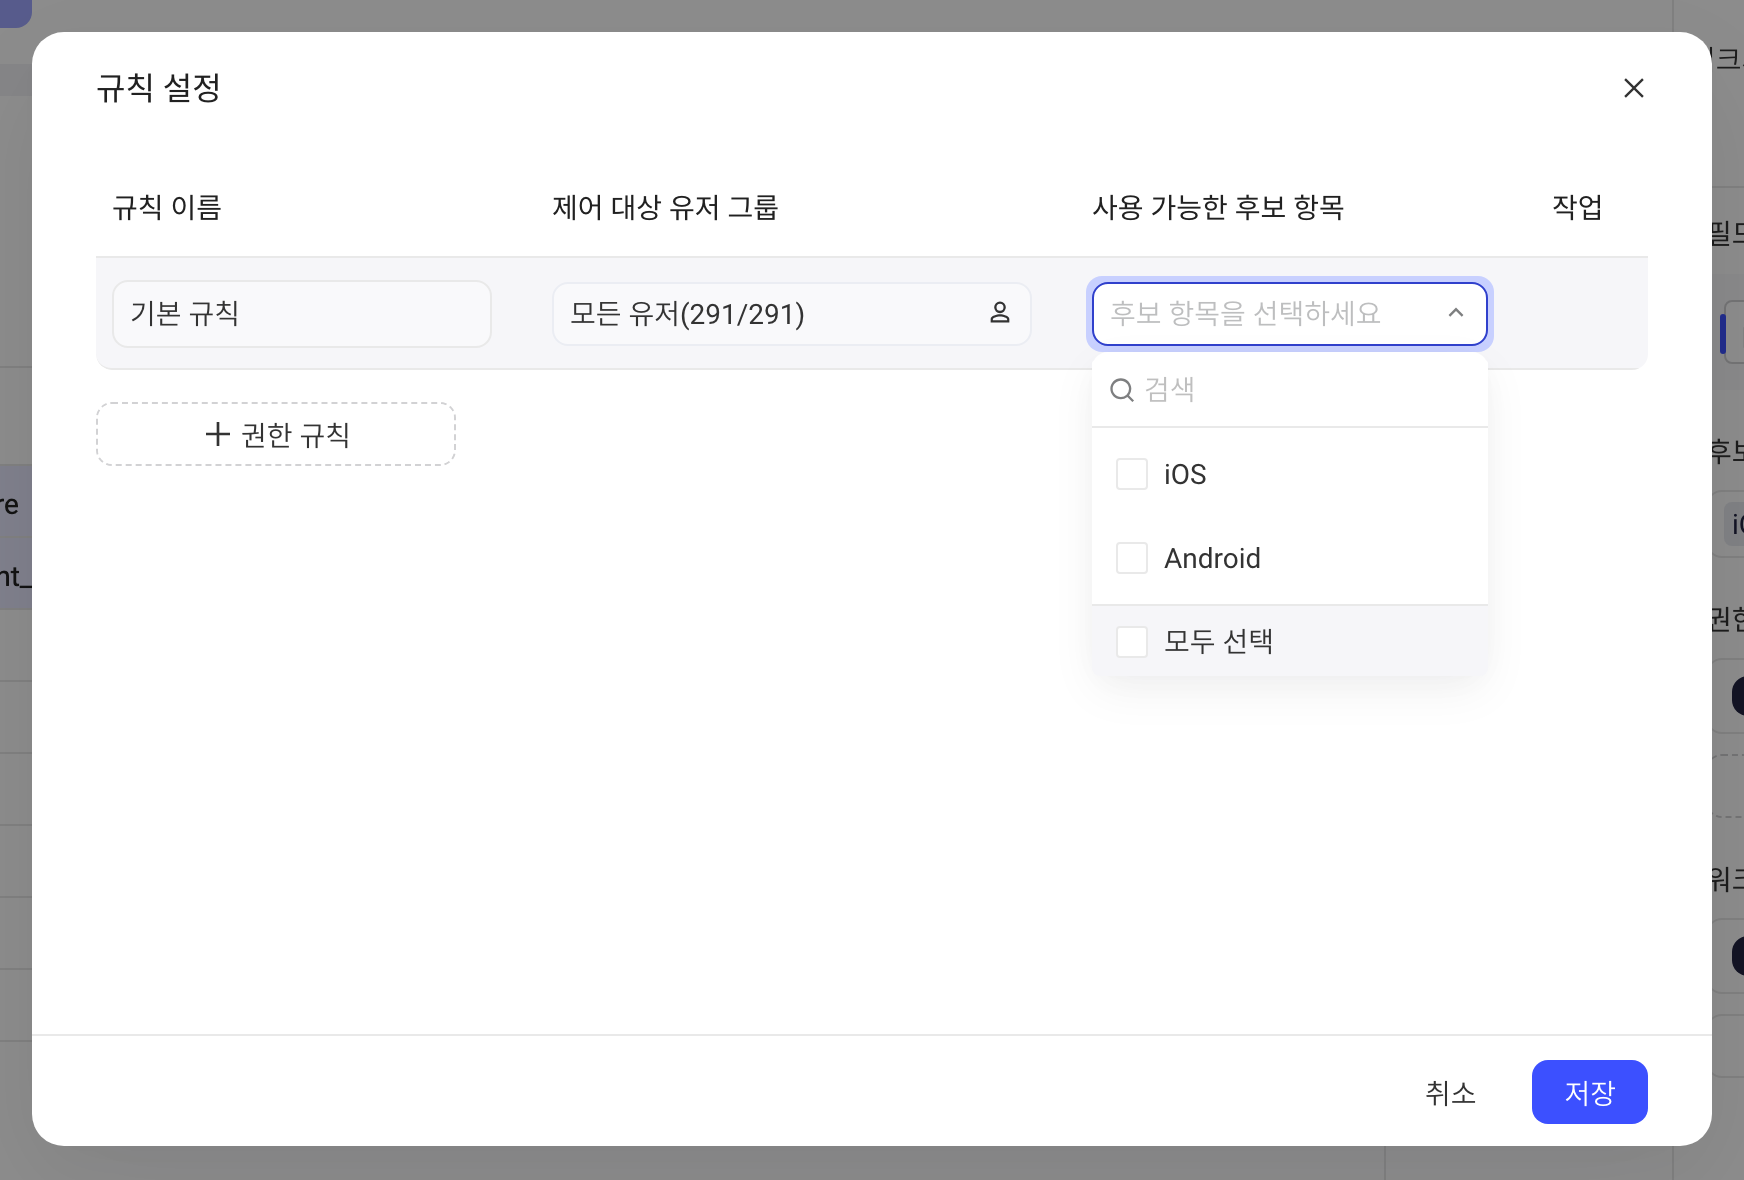Check the Android checkbox
The image size is (1744, 1180).
(x=1131, y=558)
